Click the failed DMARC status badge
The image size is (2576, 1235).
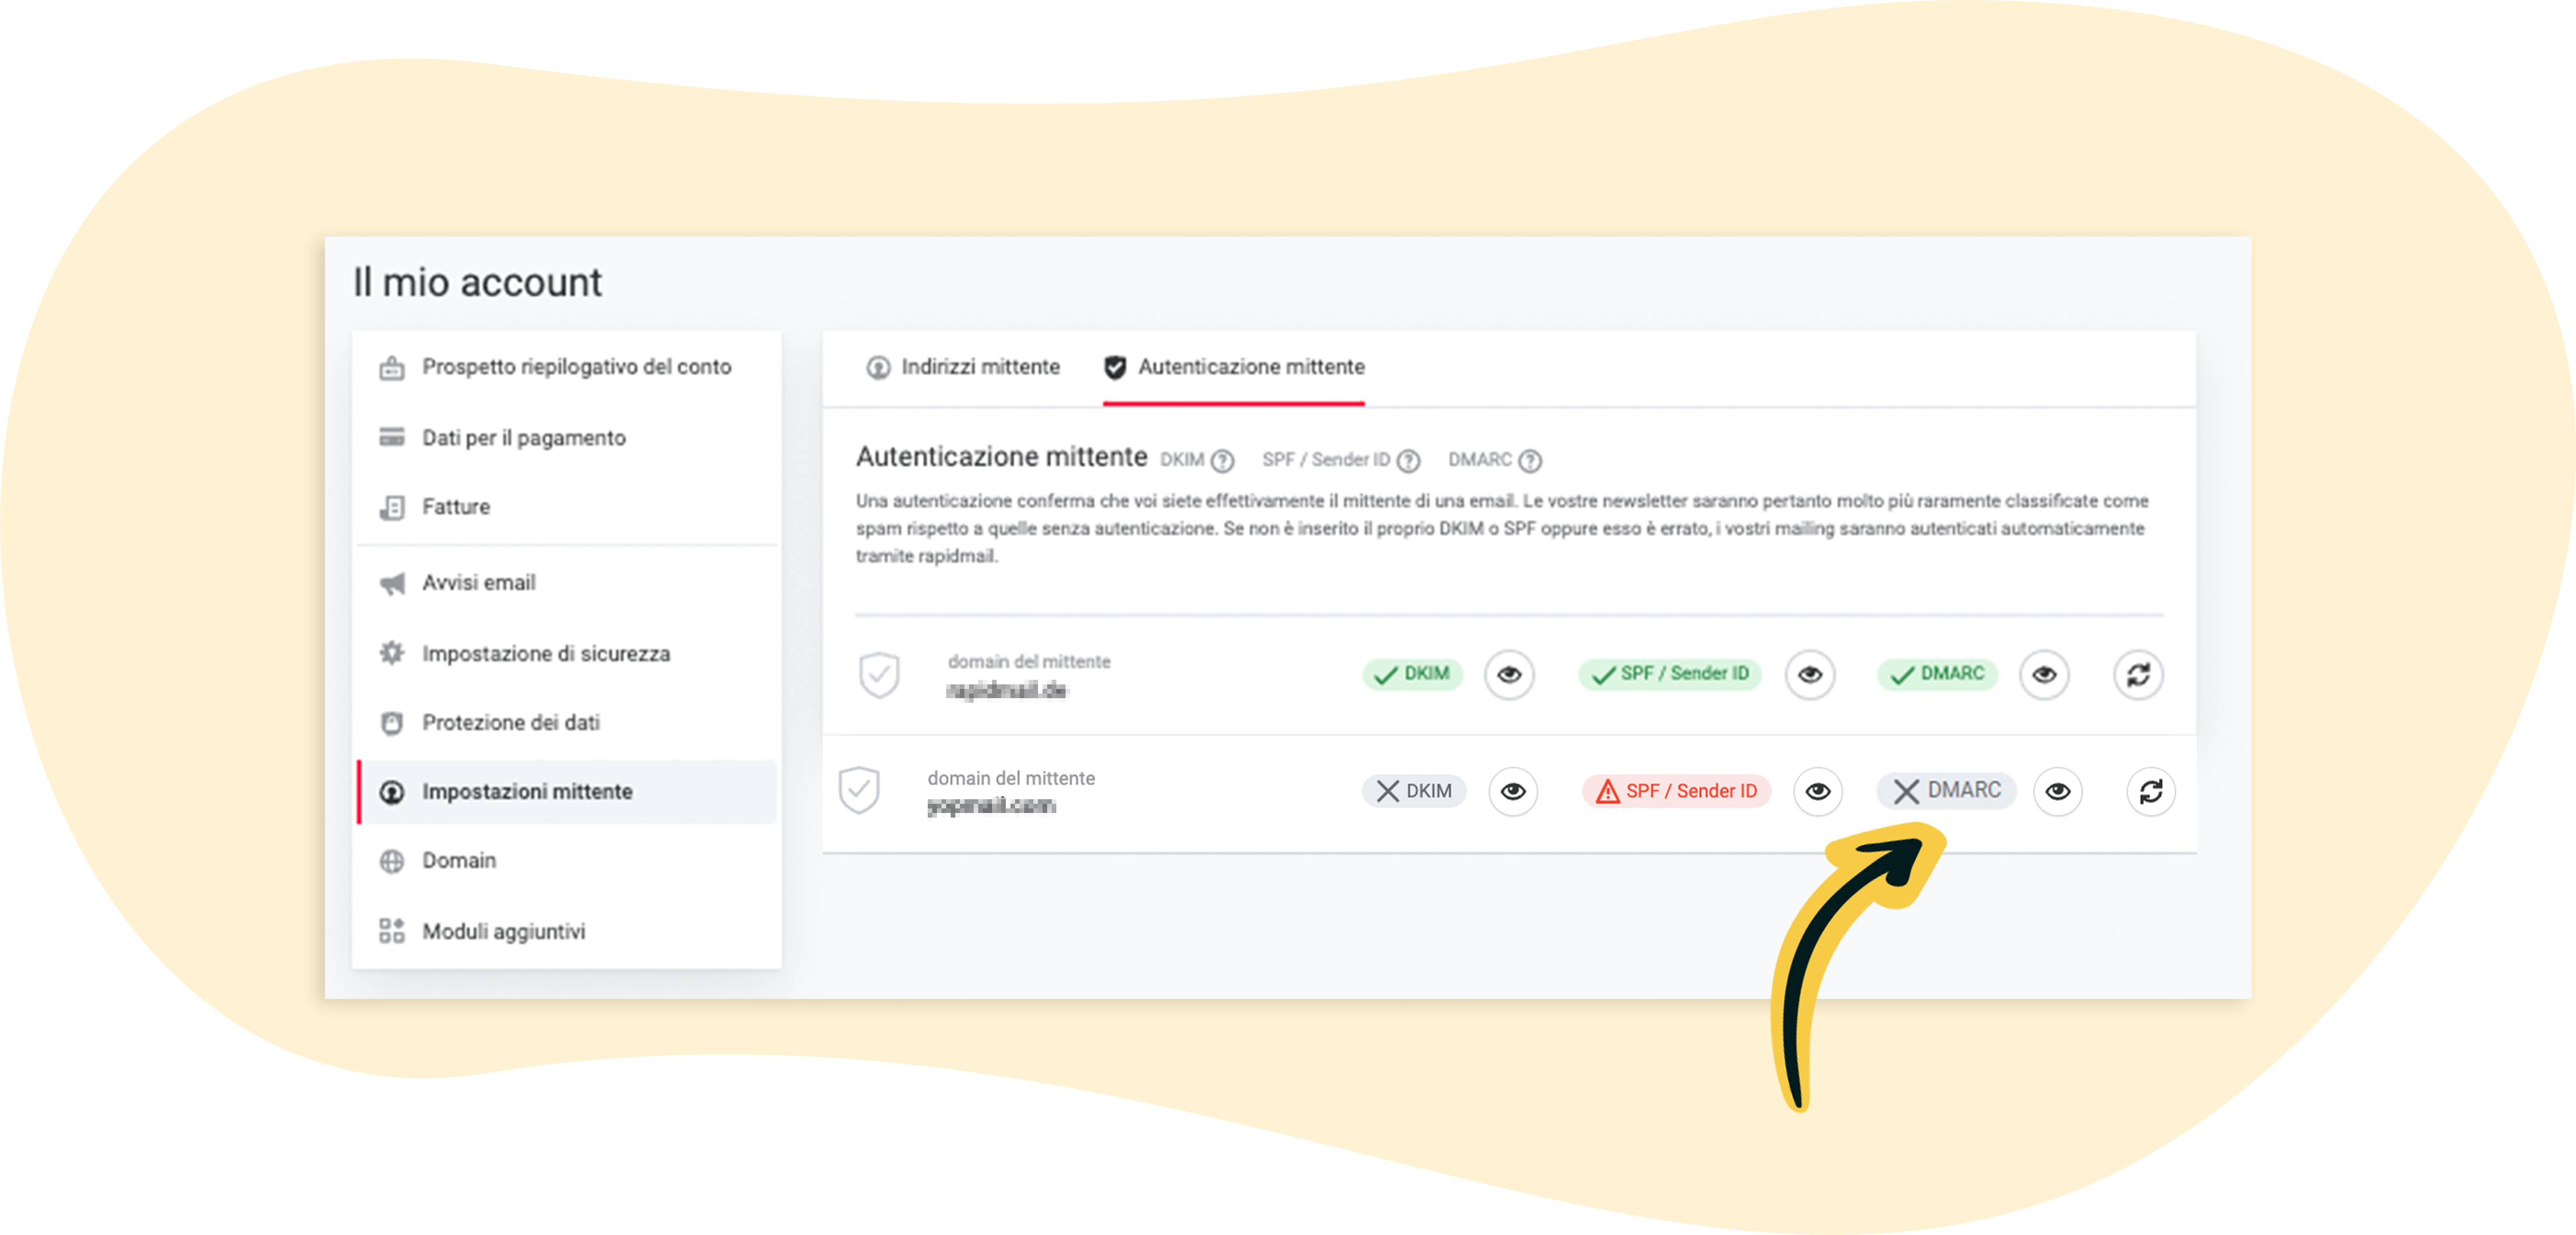click(1946, 791)
